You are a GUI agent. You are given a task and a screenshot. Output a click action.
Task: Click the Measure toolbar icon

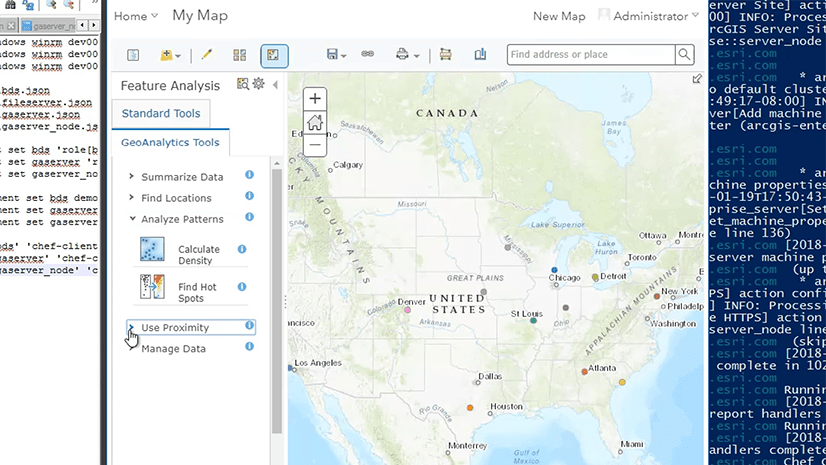[446, 54]
